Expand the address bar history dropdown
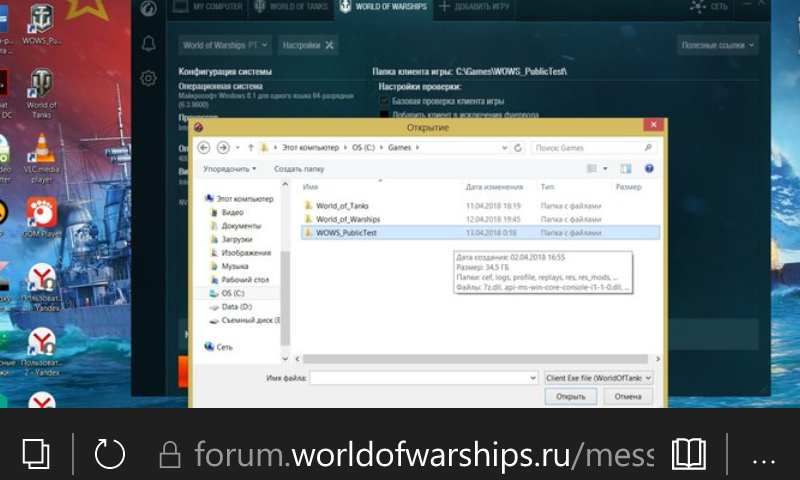The width and height of the screenshot is (800, 480). pos(504,147)
